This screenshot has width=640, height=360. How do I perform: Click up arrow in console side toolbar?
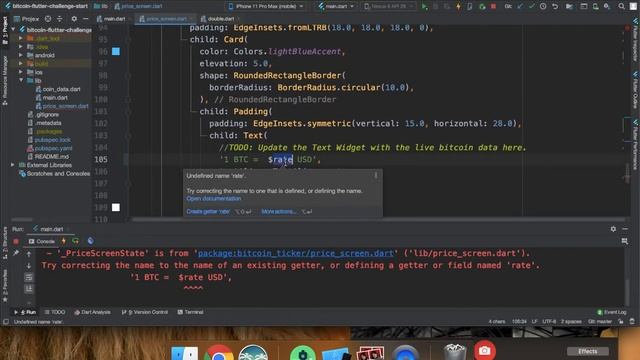click(29, 254)
